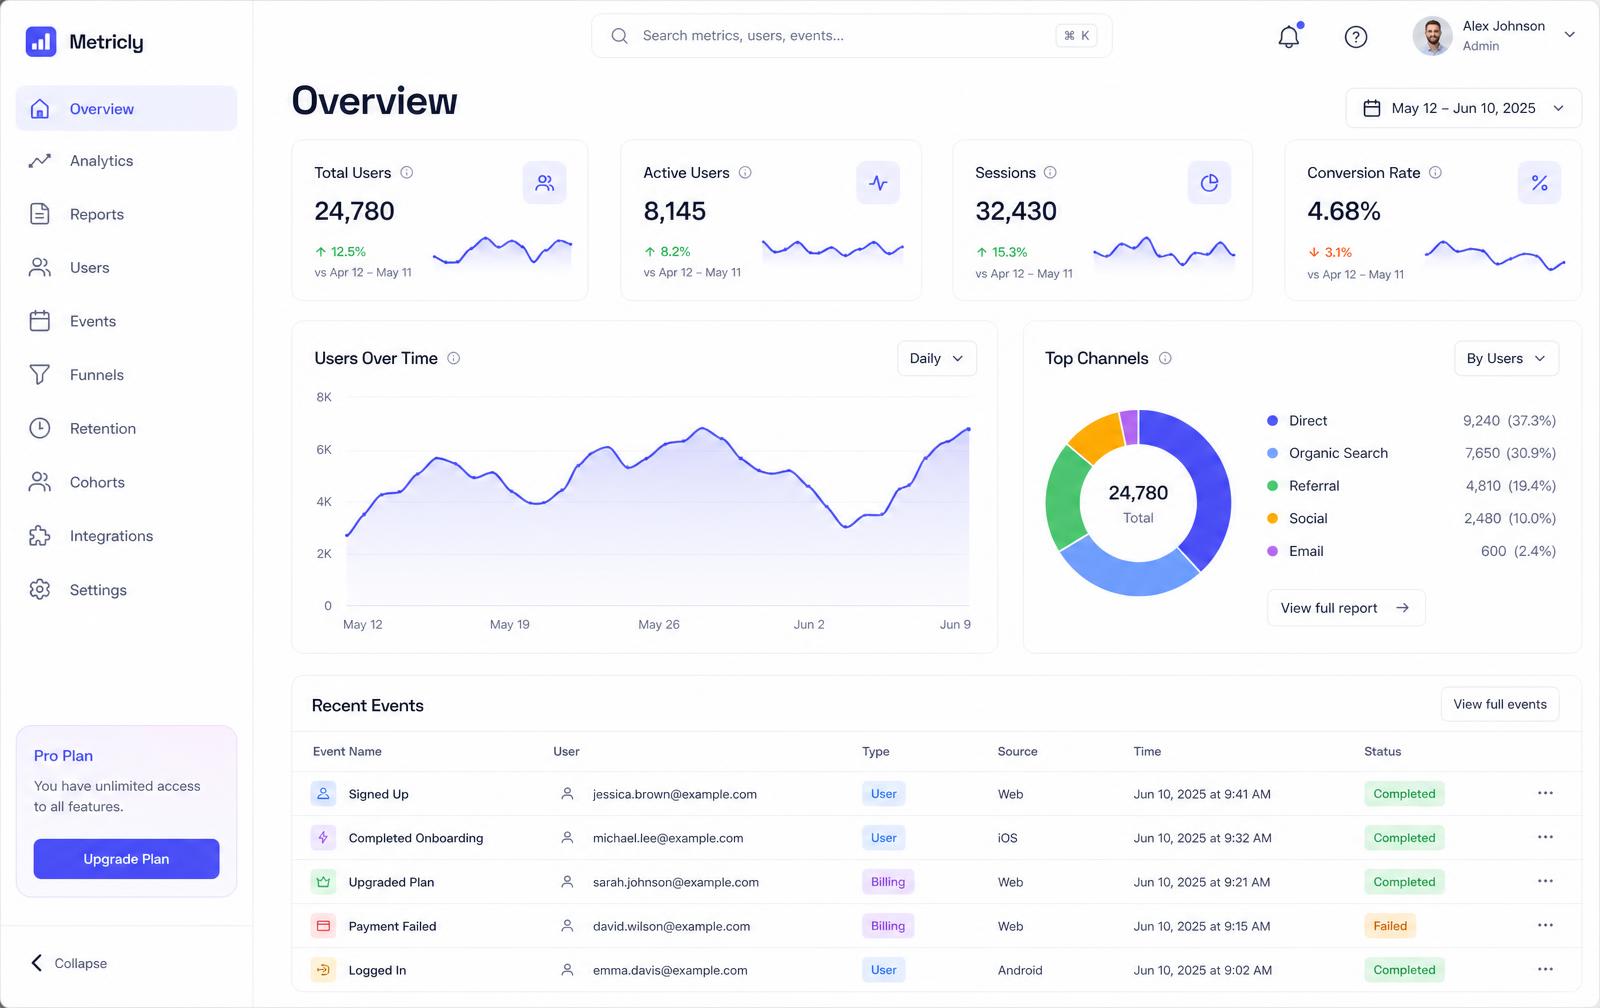The width and height of the screenshot is (1600, 1008).
Task: Click the Conversion Rate percent icon
Action: coord(1539,183)
